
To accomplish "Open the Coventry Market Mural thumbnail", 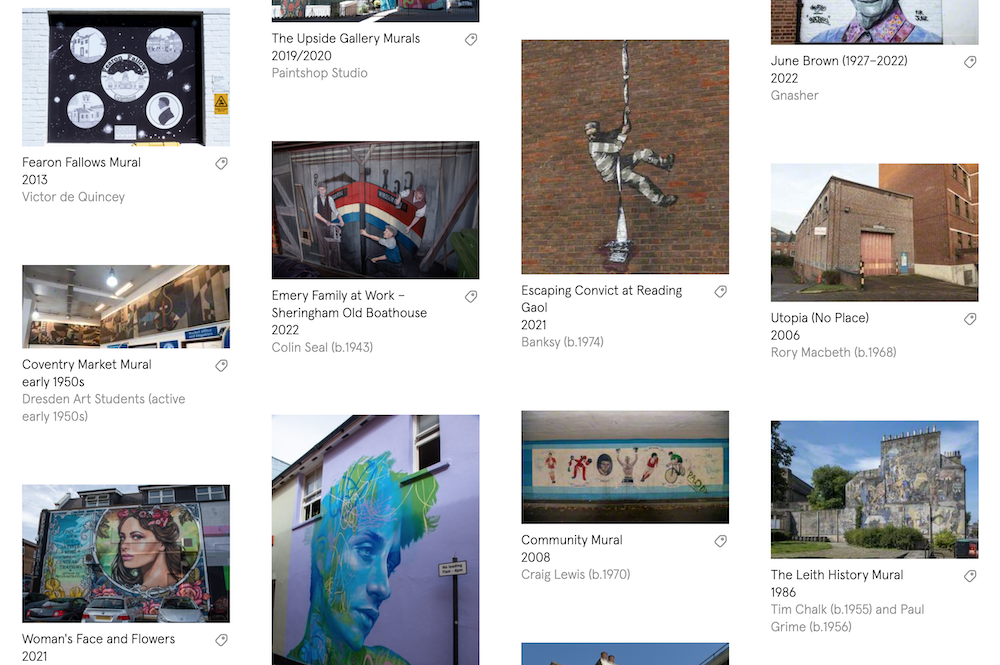I will click(126, 307).
